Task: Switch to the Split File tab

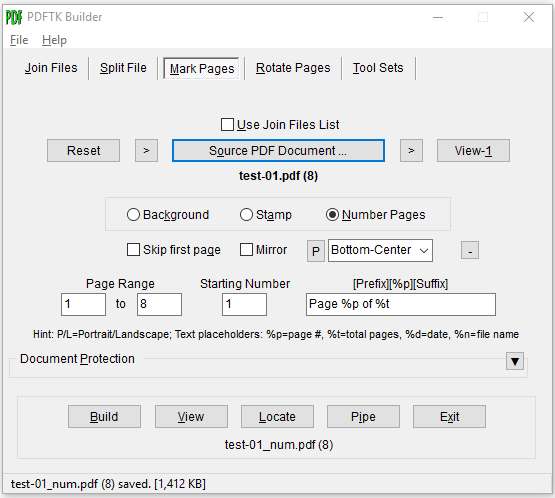Action: [x=123, y=68]
